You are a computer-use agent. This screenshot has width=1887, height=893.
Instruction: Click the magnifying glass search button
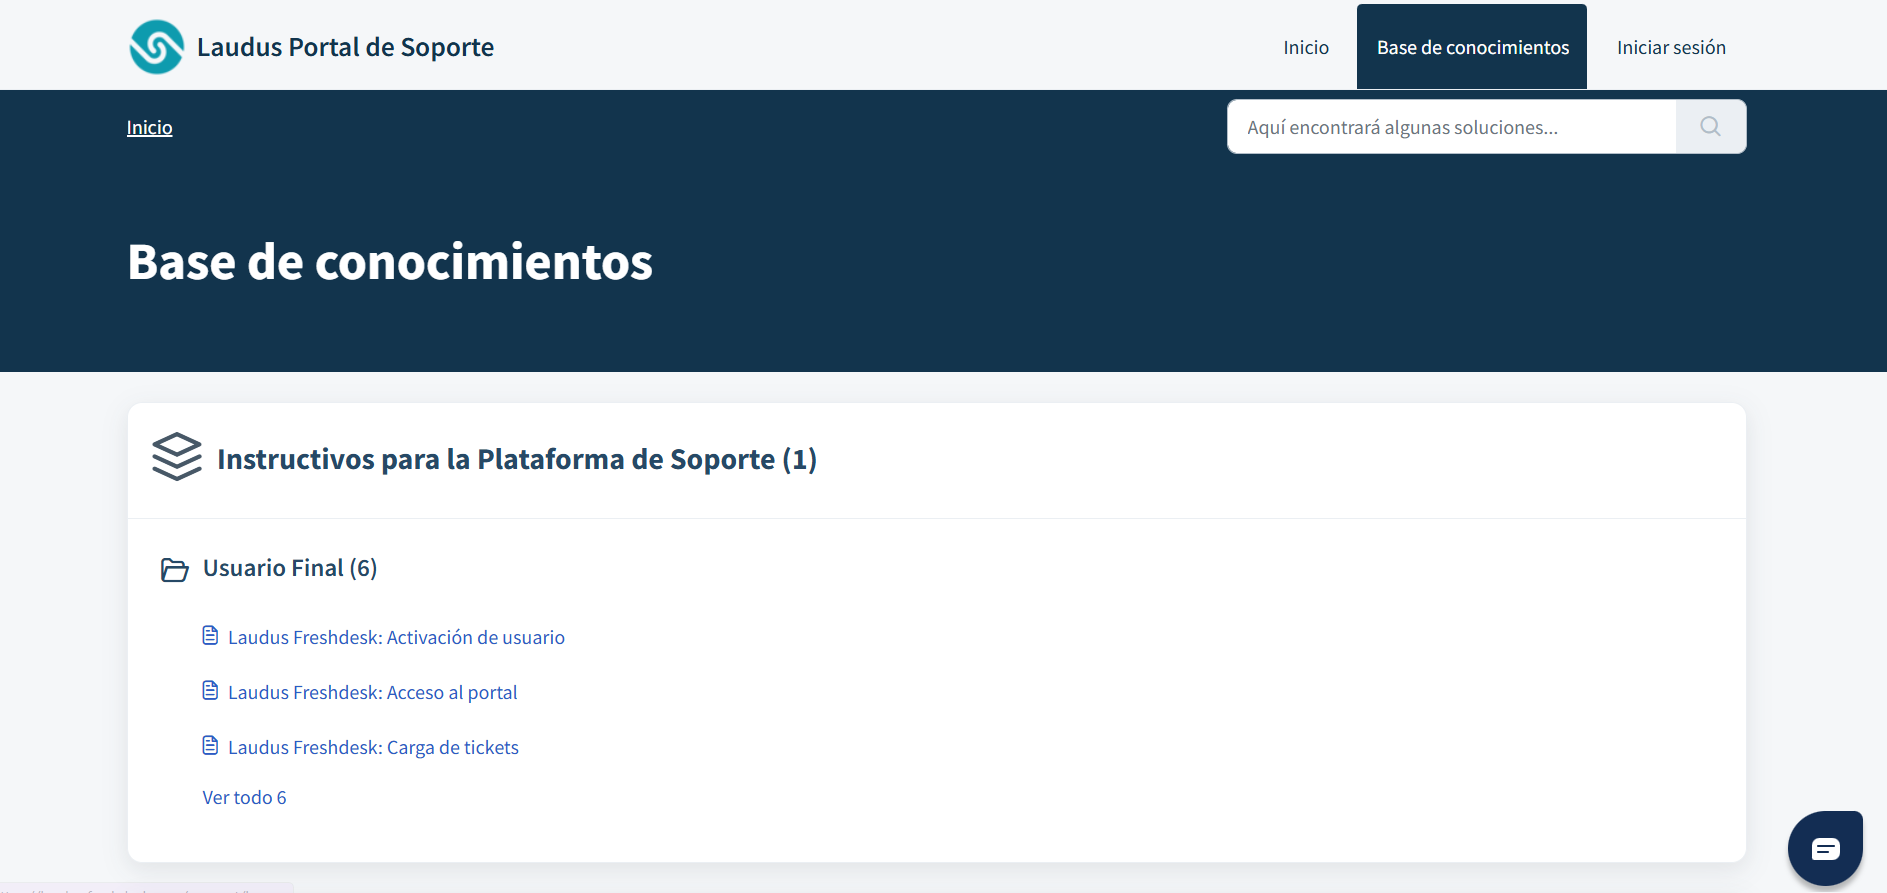point(1711,127)
